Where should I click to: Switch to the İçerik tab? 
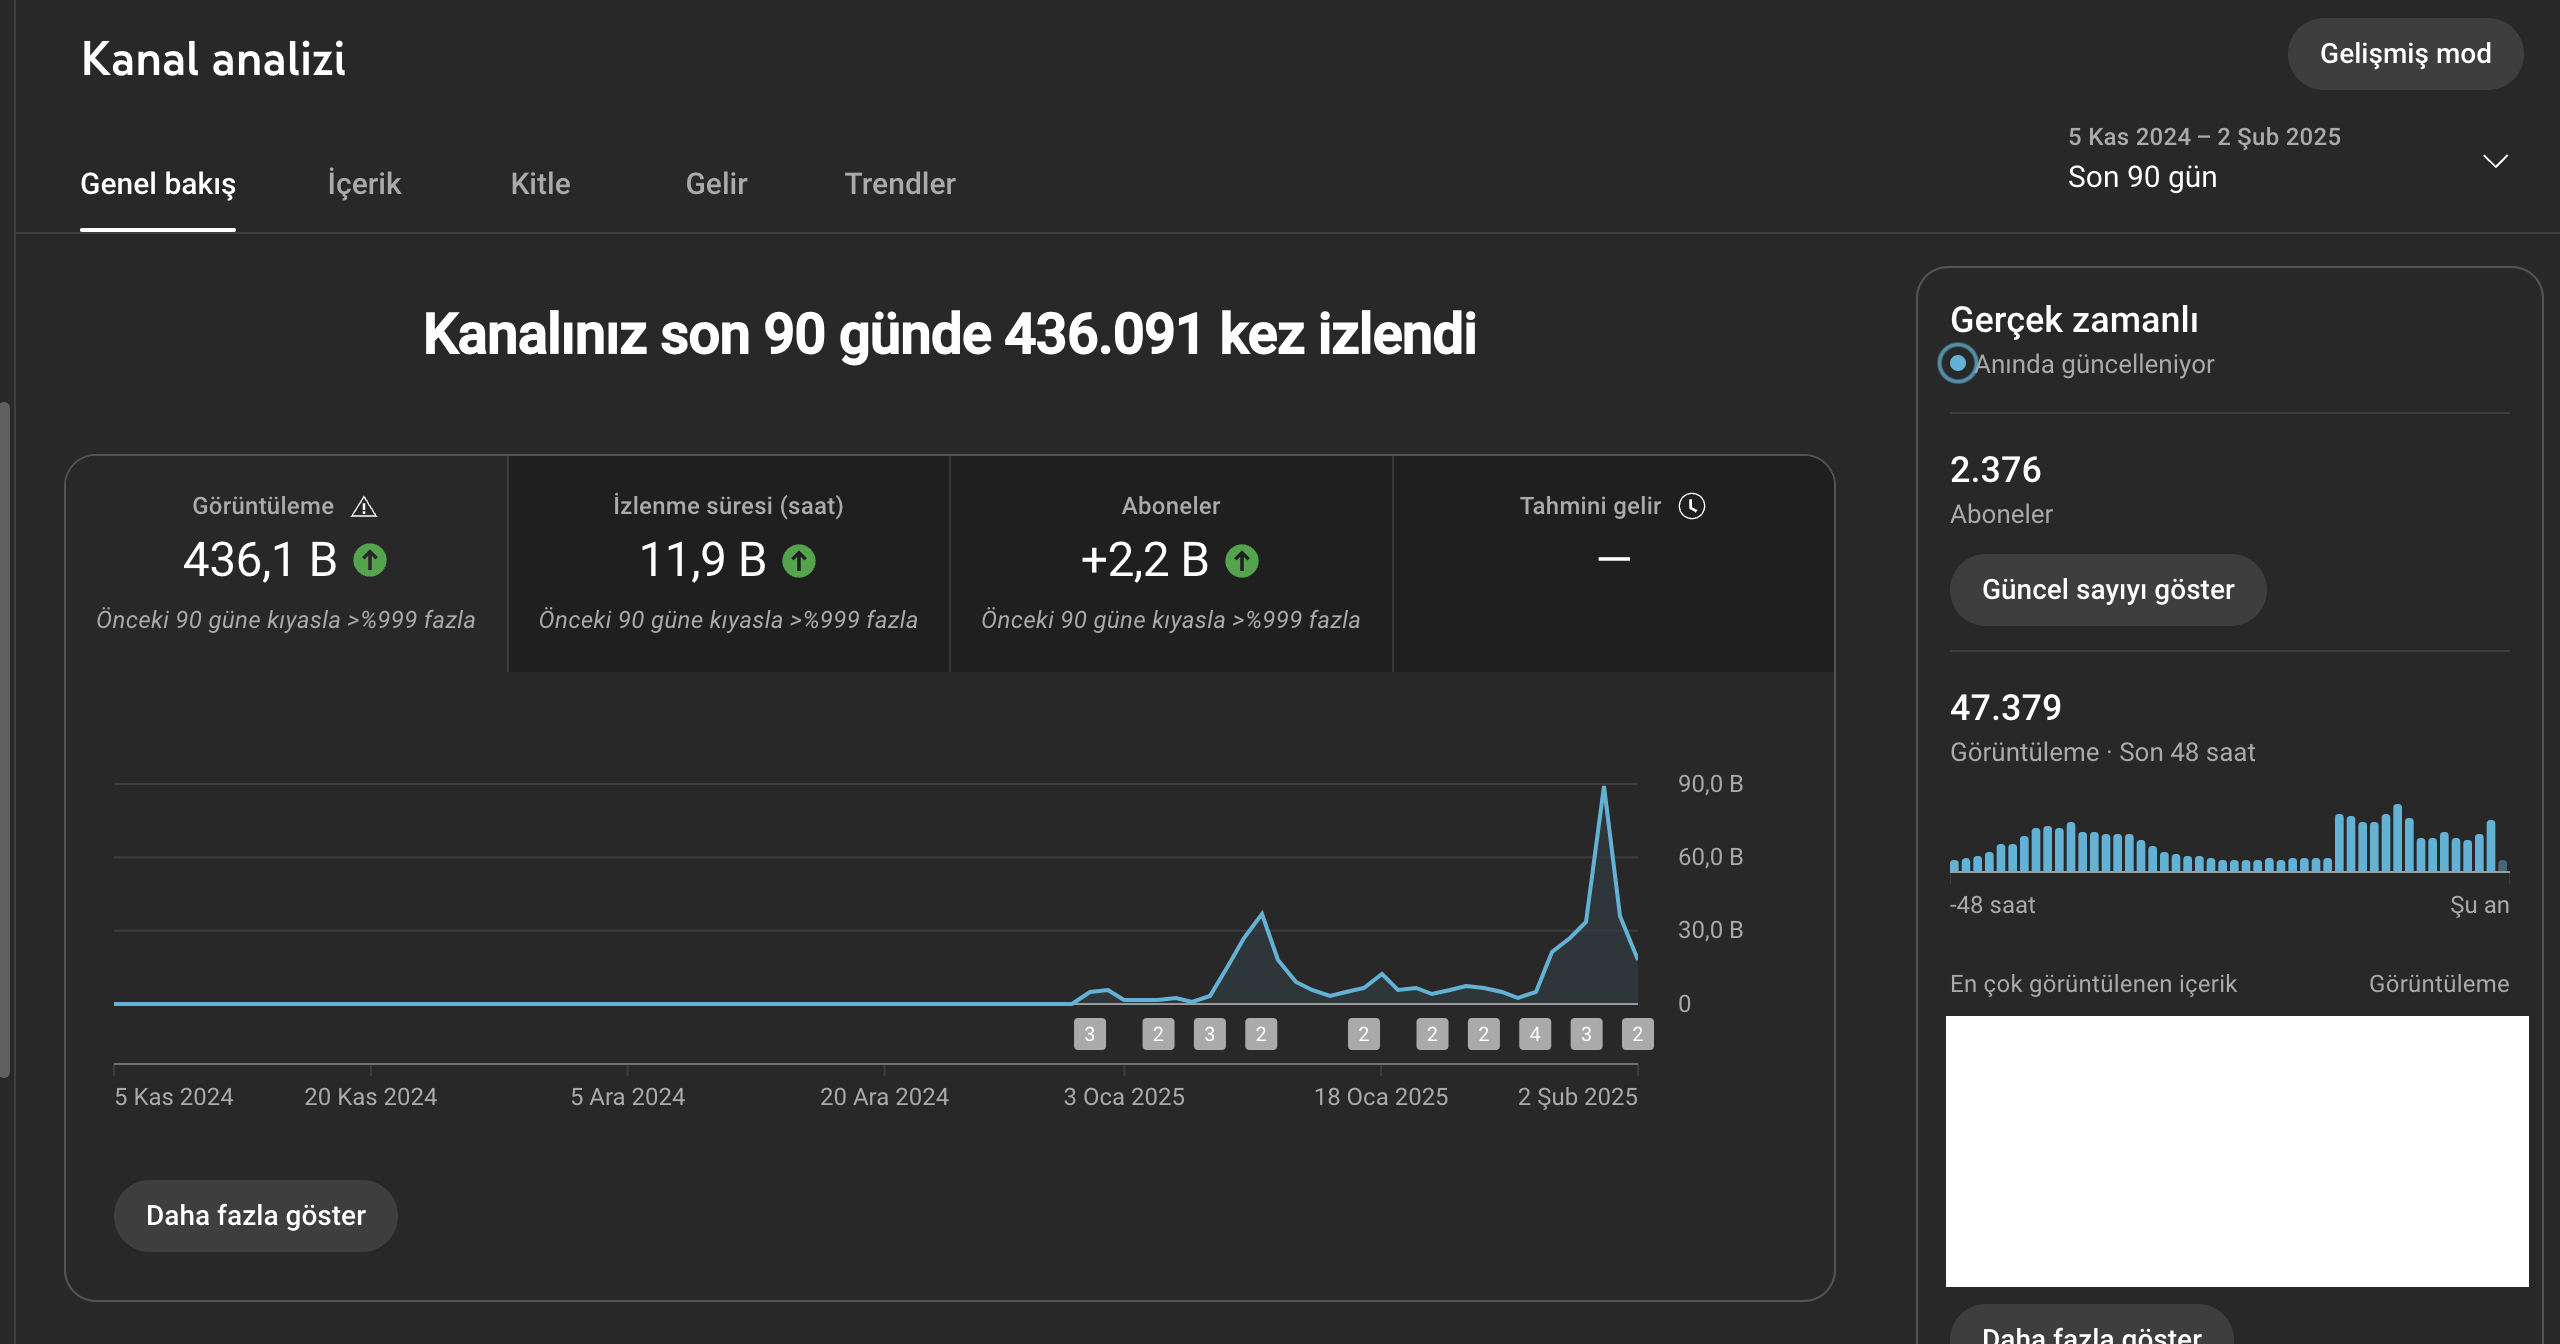click(364, 184)
